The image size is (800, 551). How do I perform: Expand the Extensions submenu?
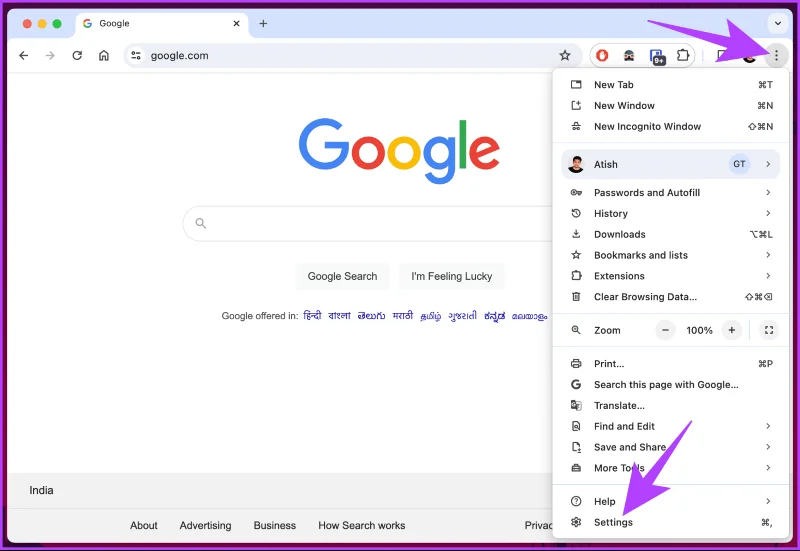tap(671, 276)
